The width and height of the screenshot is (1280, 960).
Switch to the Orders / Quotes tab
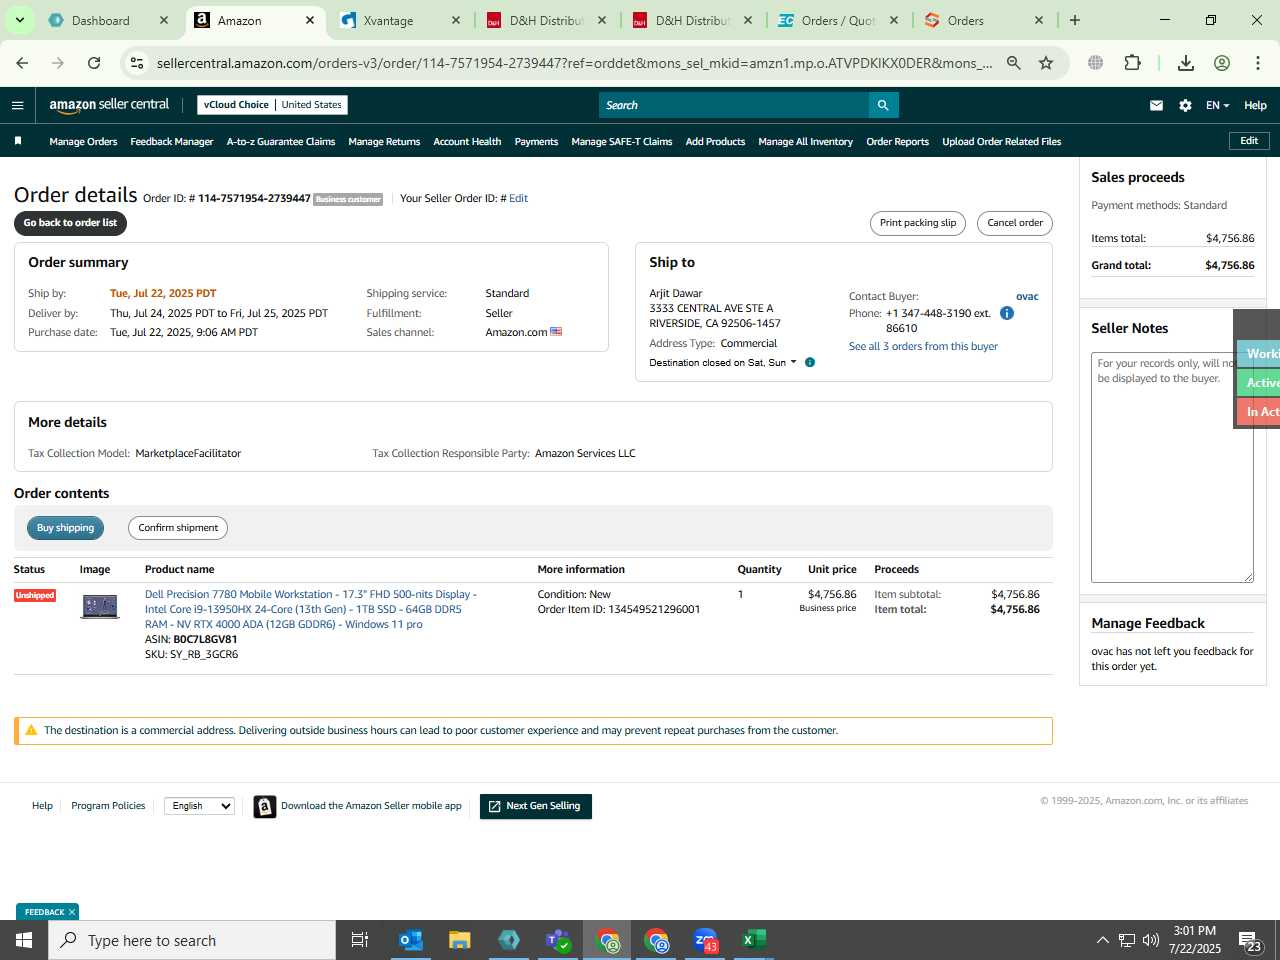click(x=838, y=20)
